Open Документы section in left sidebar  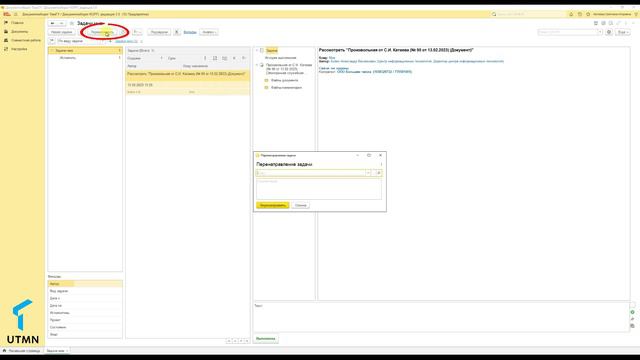[19, 31]
